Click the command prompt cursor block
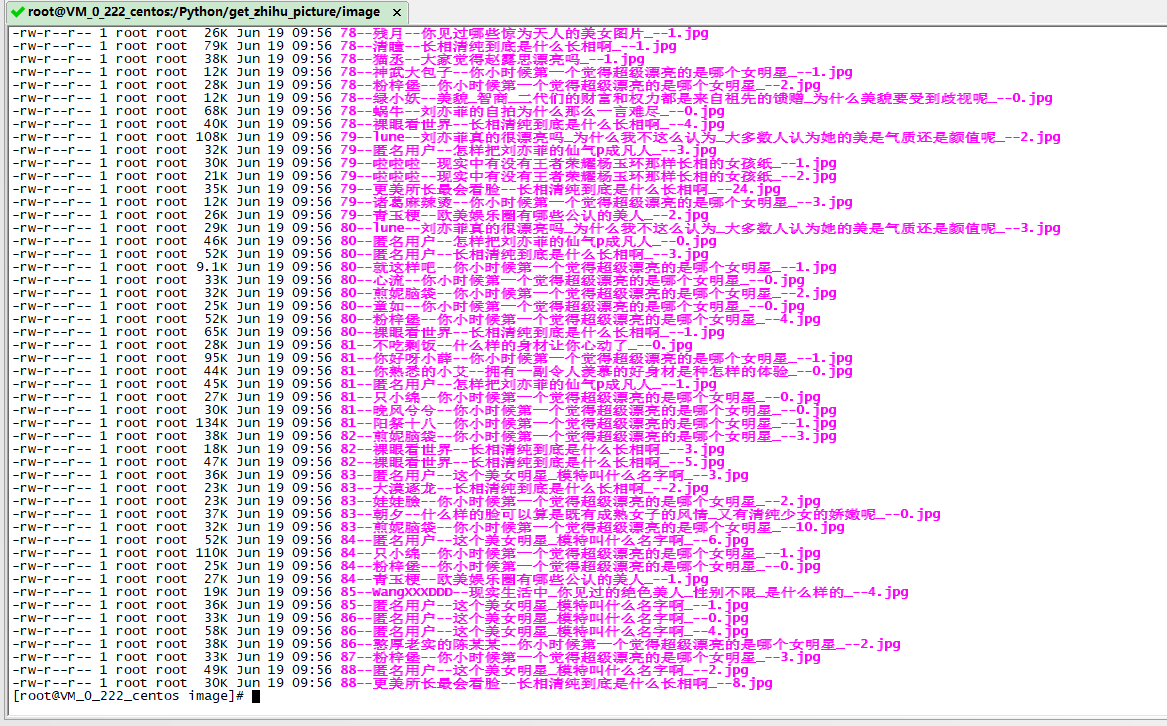1167x726 pixels. pyautogui.click(x=256, y=696)
